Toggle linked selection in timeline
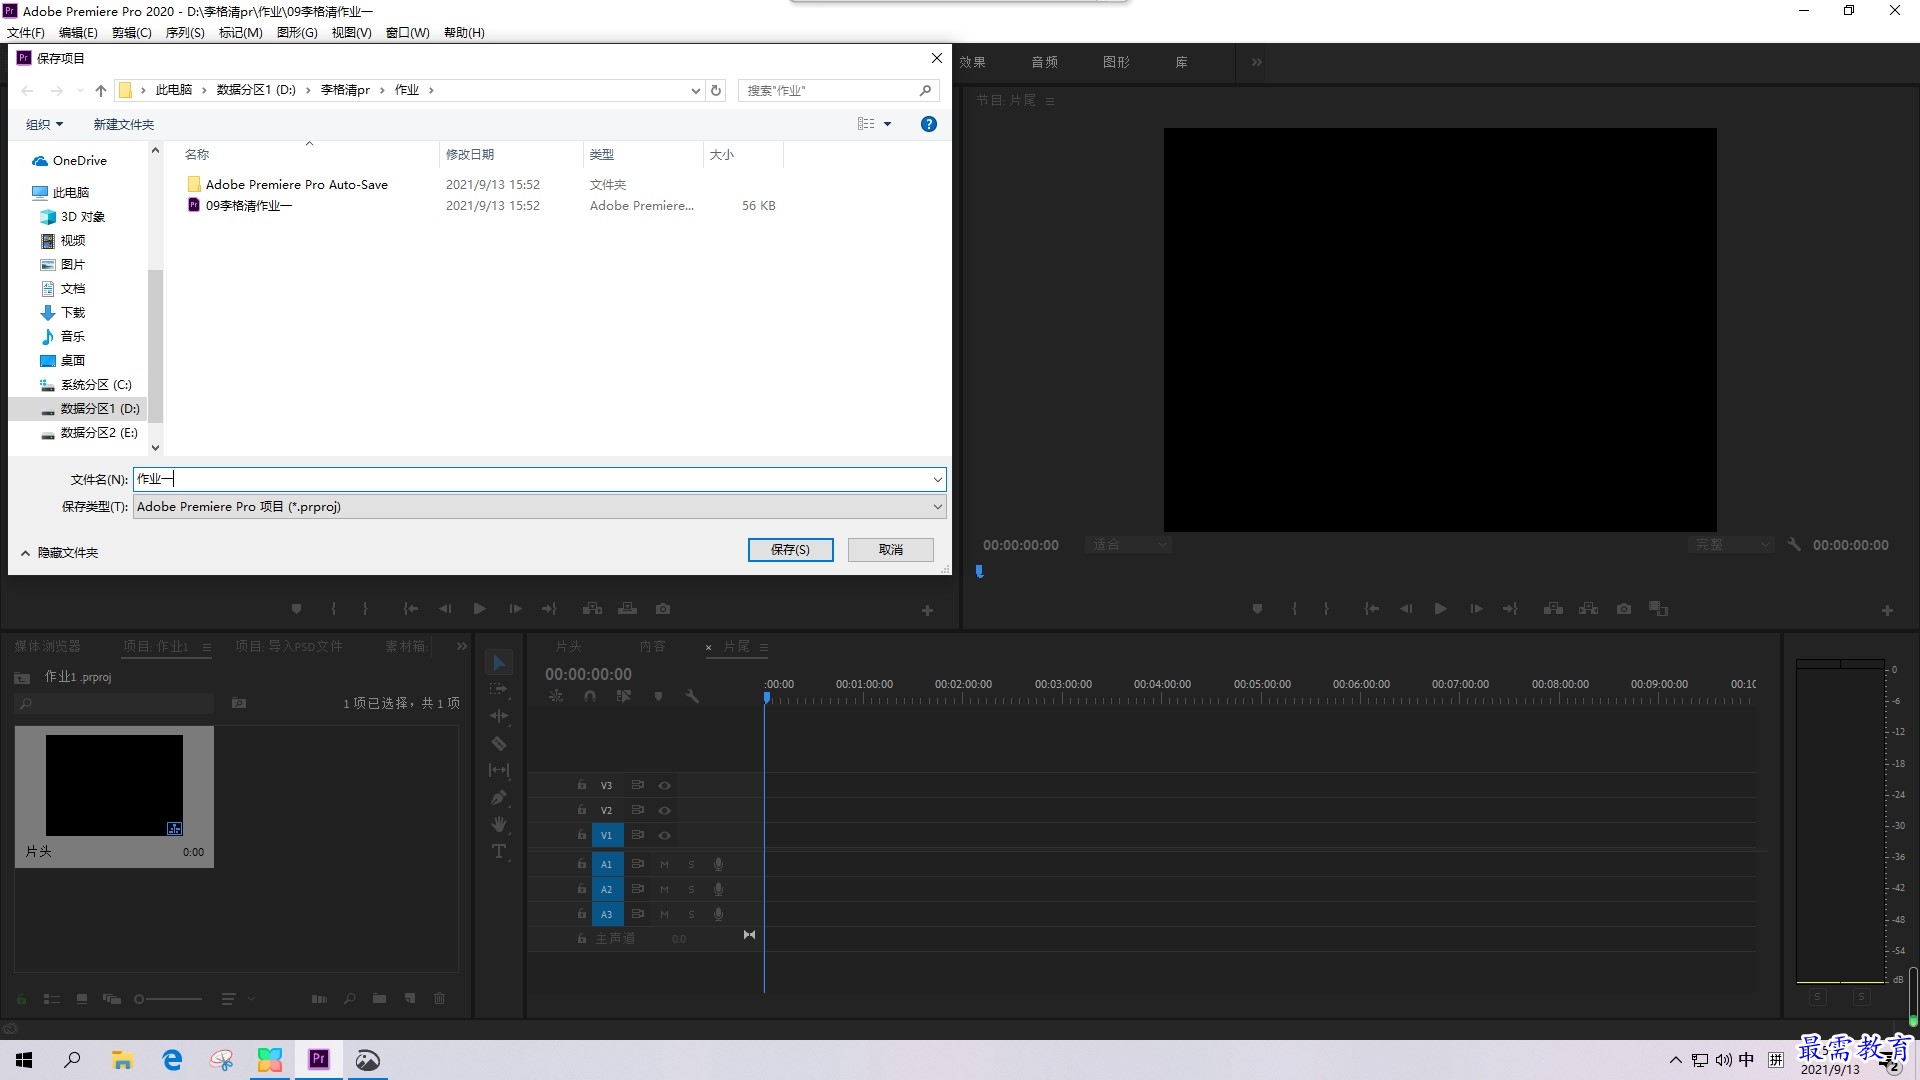The image size is (1920, 1080). 624,696
